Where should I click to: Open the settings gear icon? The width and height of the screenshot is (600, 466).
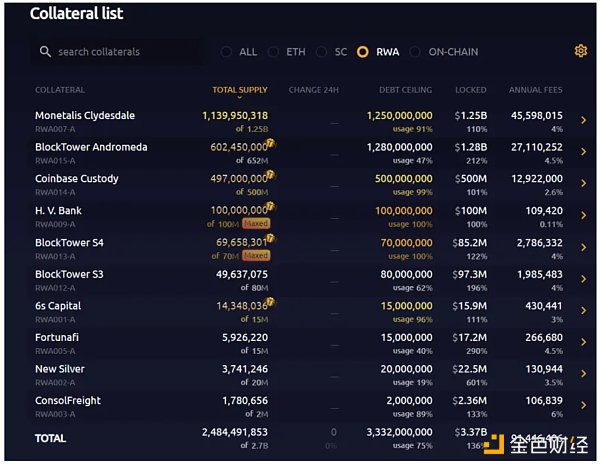580,51
